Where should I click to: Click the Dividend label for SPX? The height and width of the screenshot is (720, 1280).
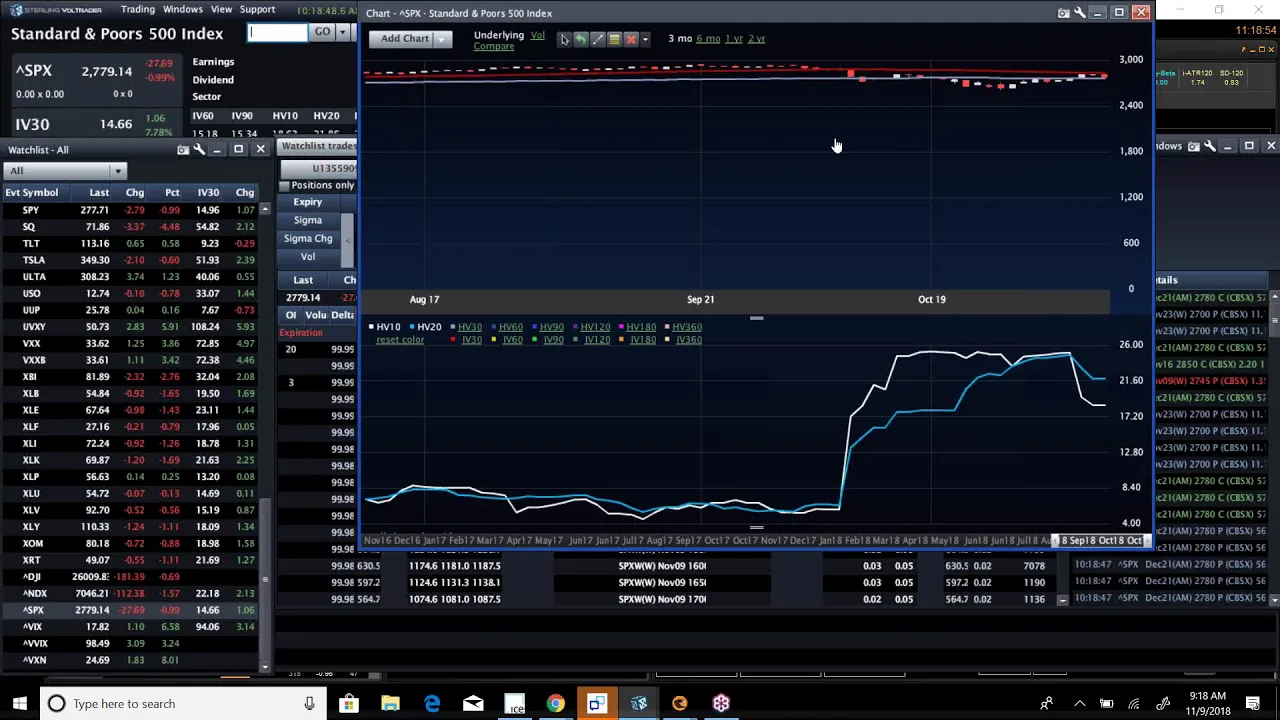click(x=213, y=80)
